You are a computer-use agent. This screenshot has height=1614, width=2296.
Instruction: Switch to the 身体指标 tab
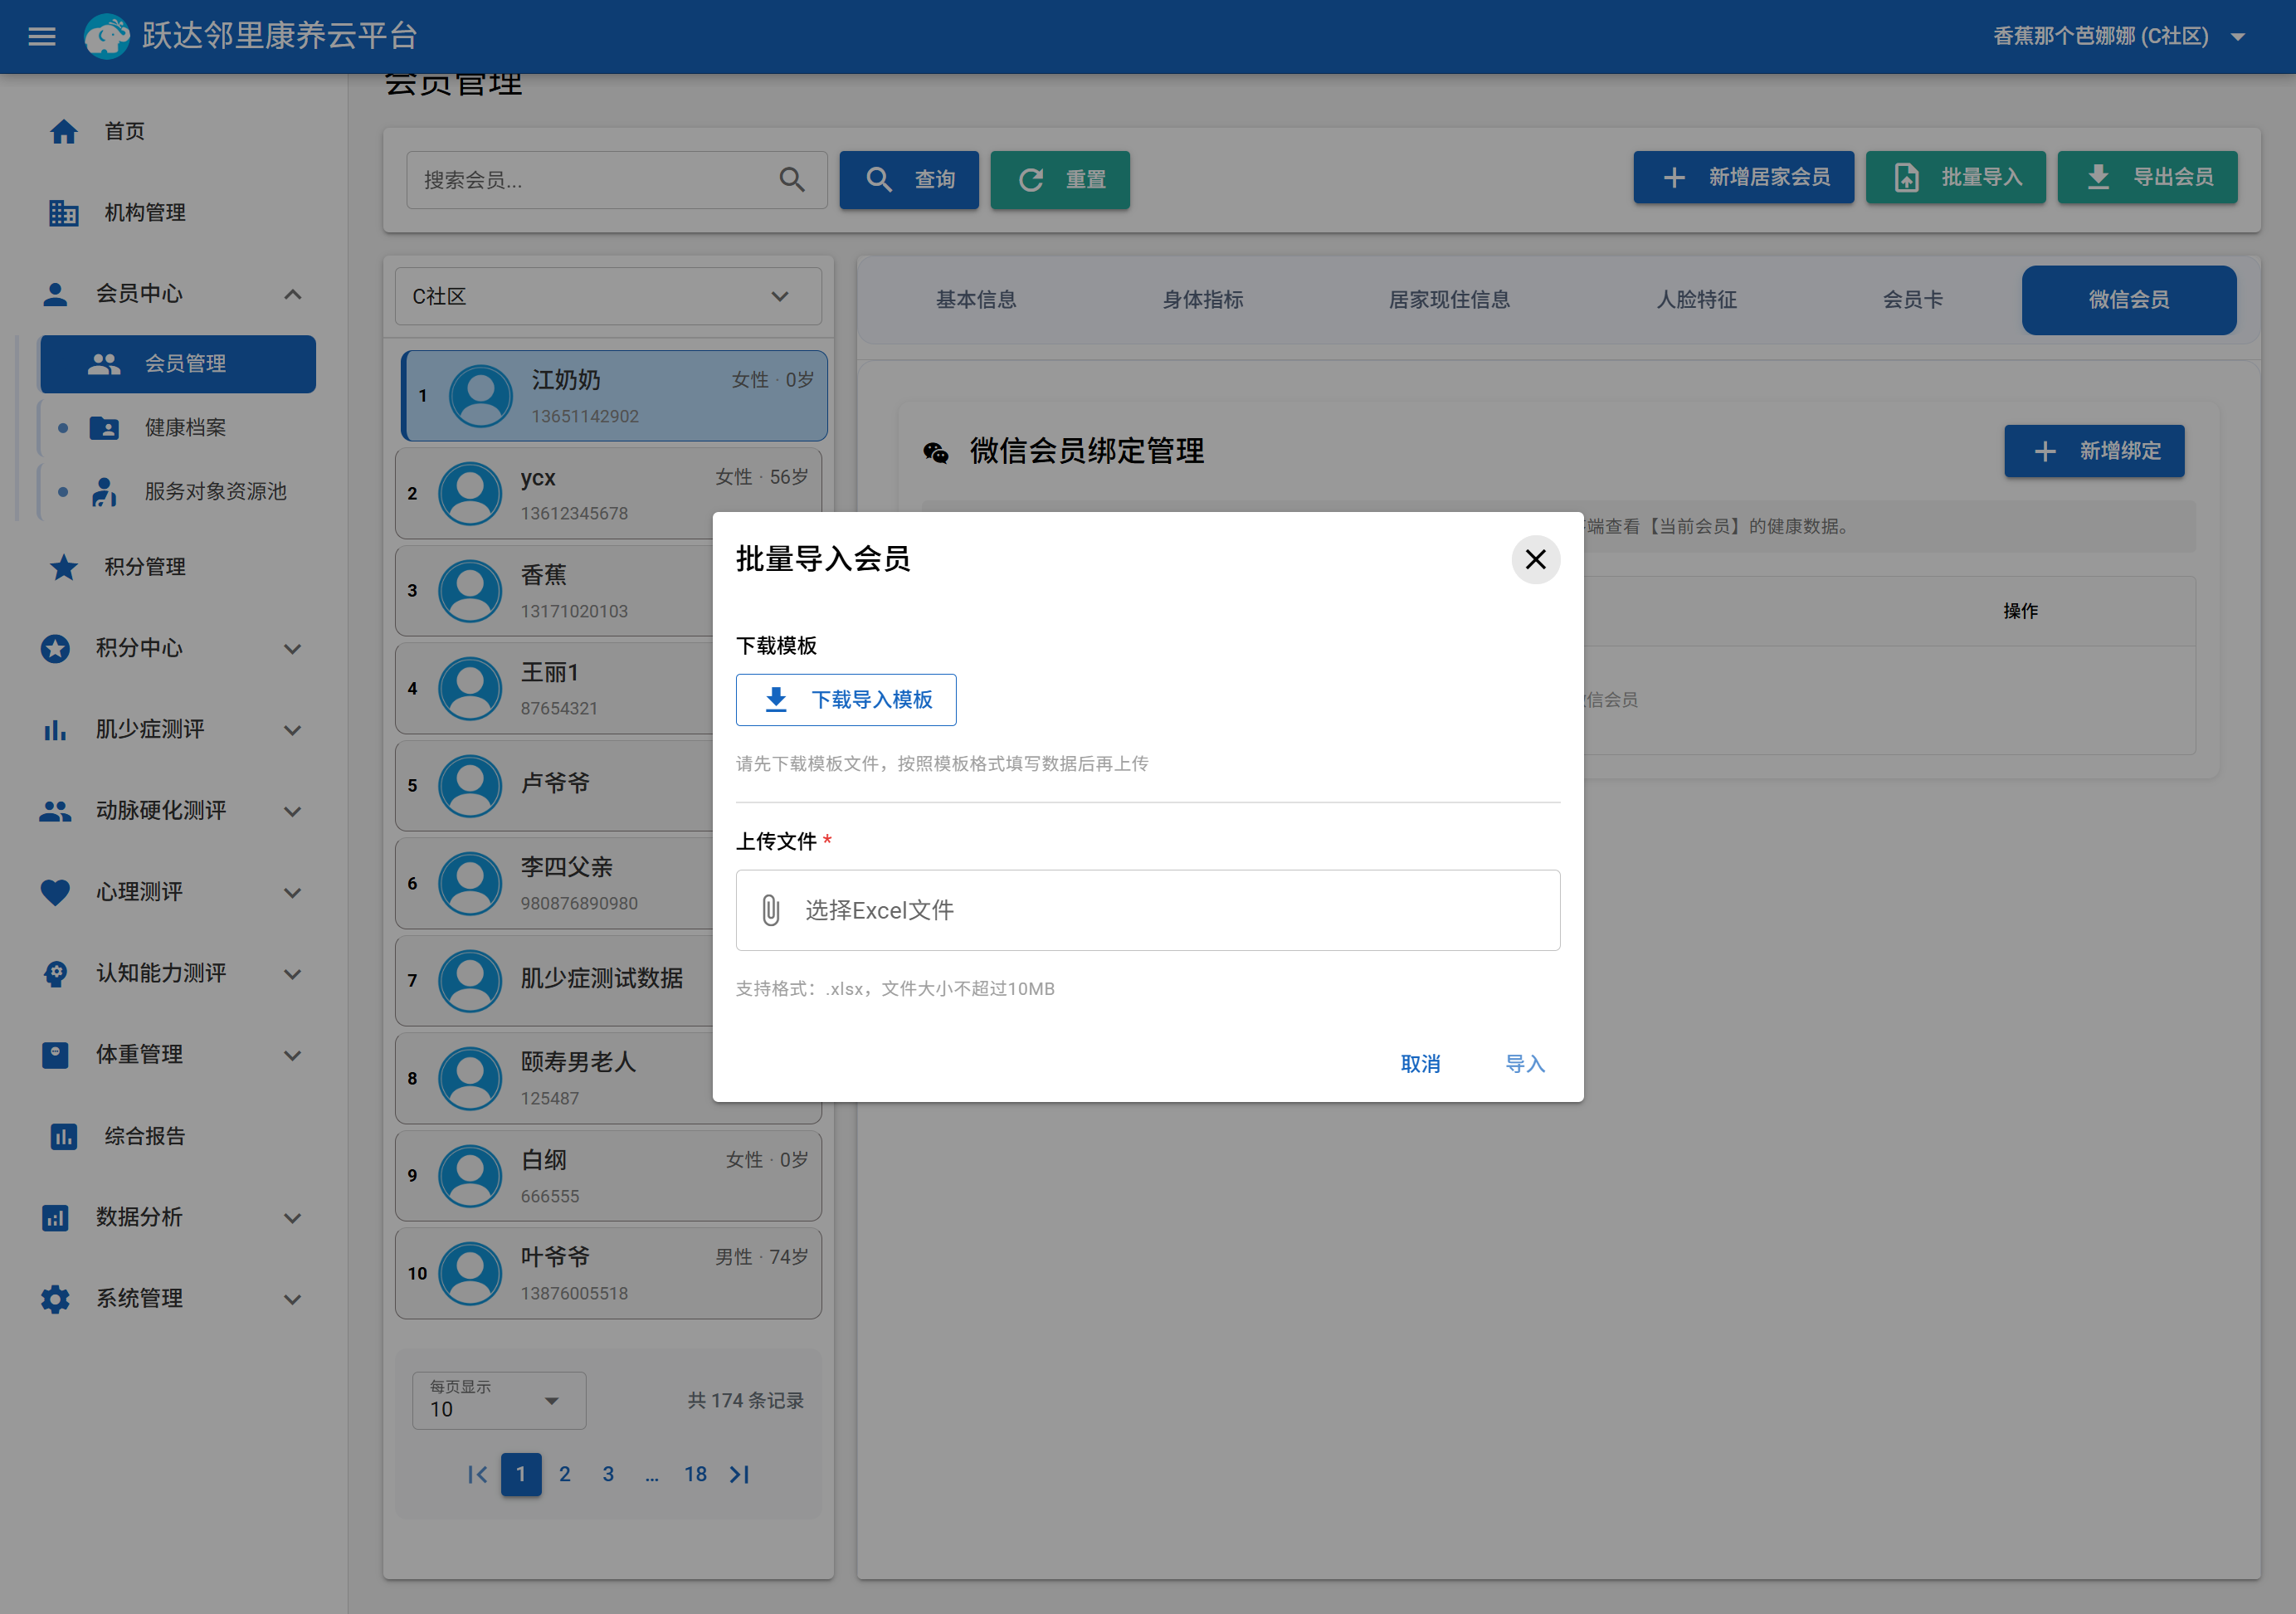(x=1203, y=300)
